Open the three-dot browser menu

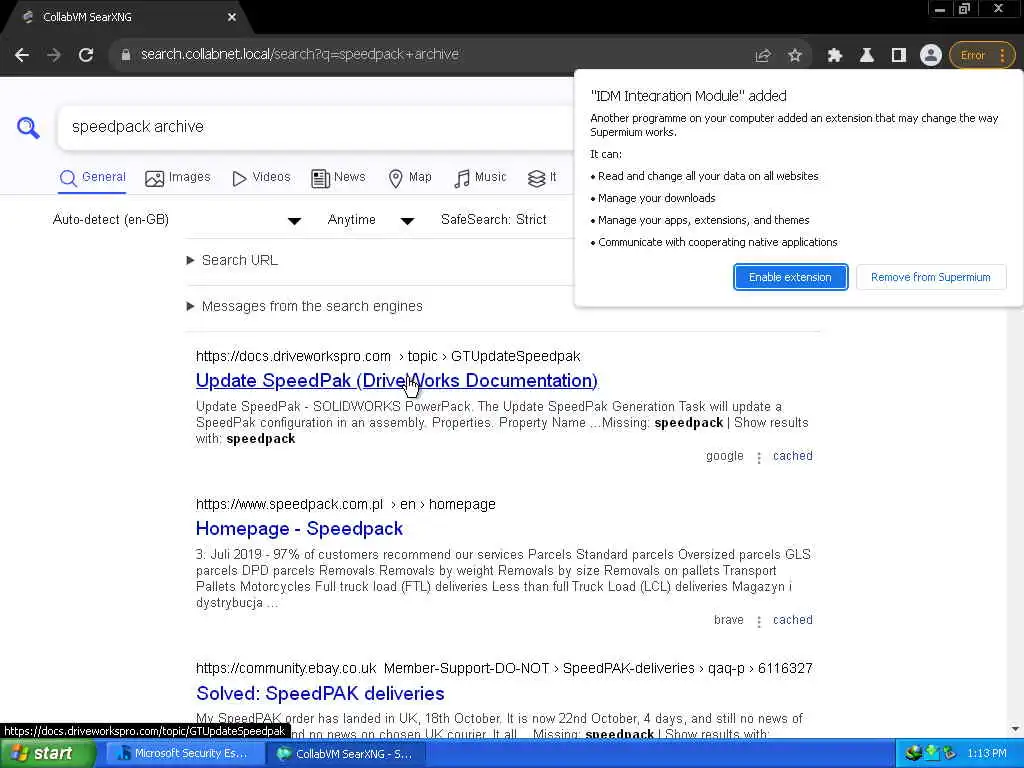pyautogui.click(x=1002, y=56)
